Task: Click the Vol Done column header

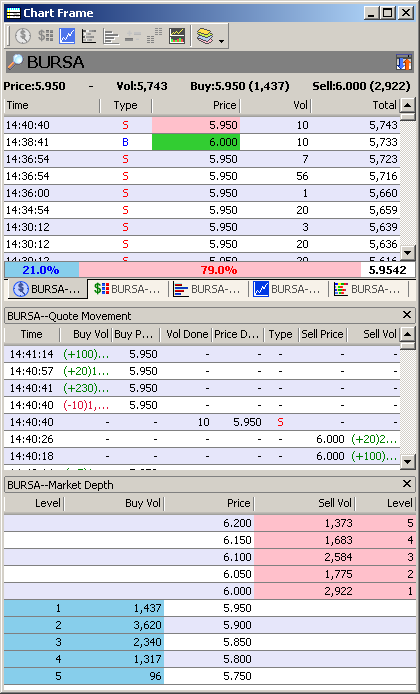Action: coord(186,334)
